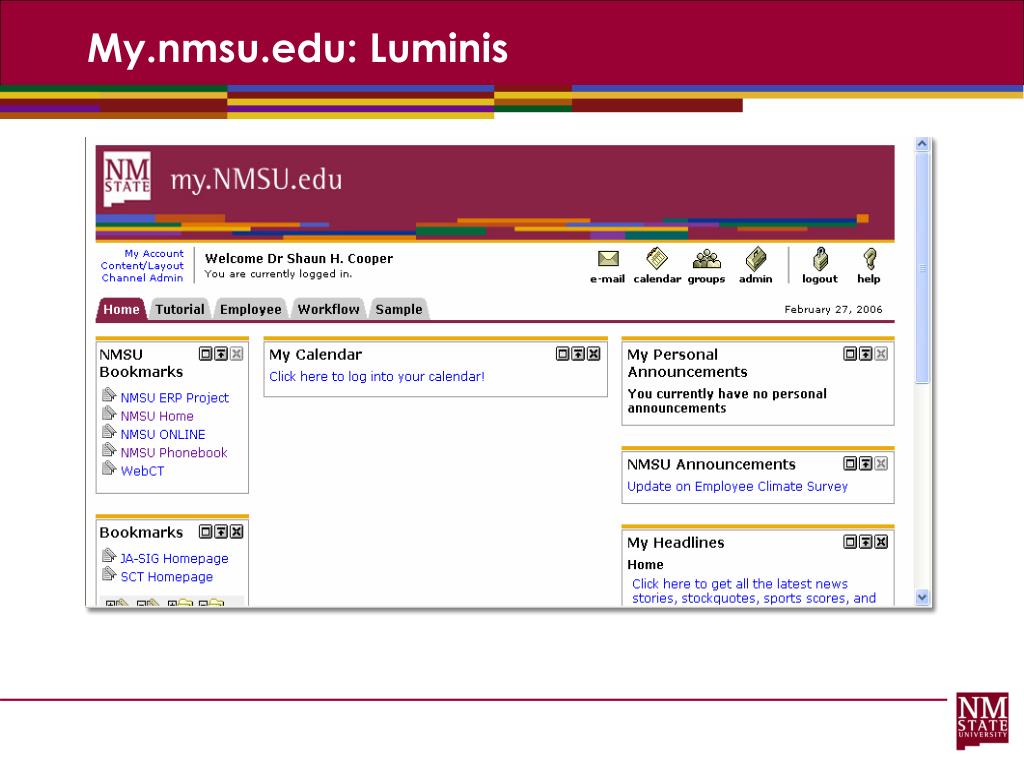The image size is (1024, 768).
Task: Open Content/Layout link
Action: coord(142,266)
